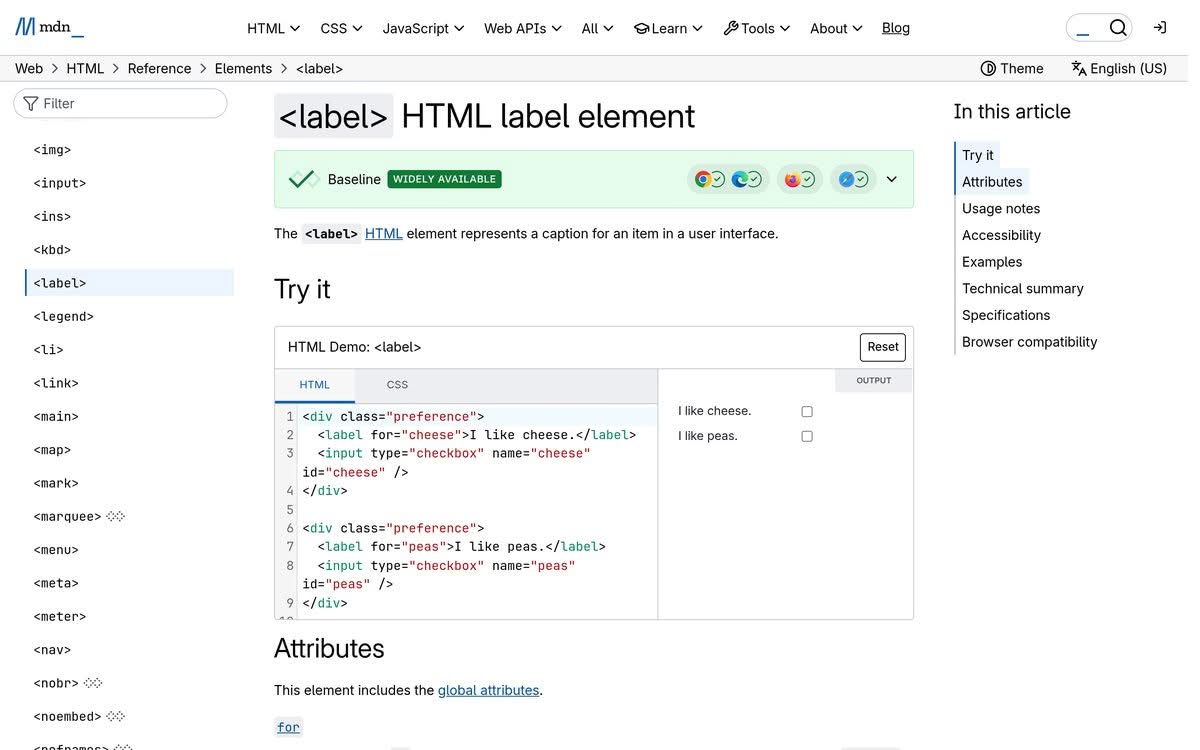Open the <input> sidebar entry
The height and width of the screenshot is (750, 1200).
tap(60, 183)
